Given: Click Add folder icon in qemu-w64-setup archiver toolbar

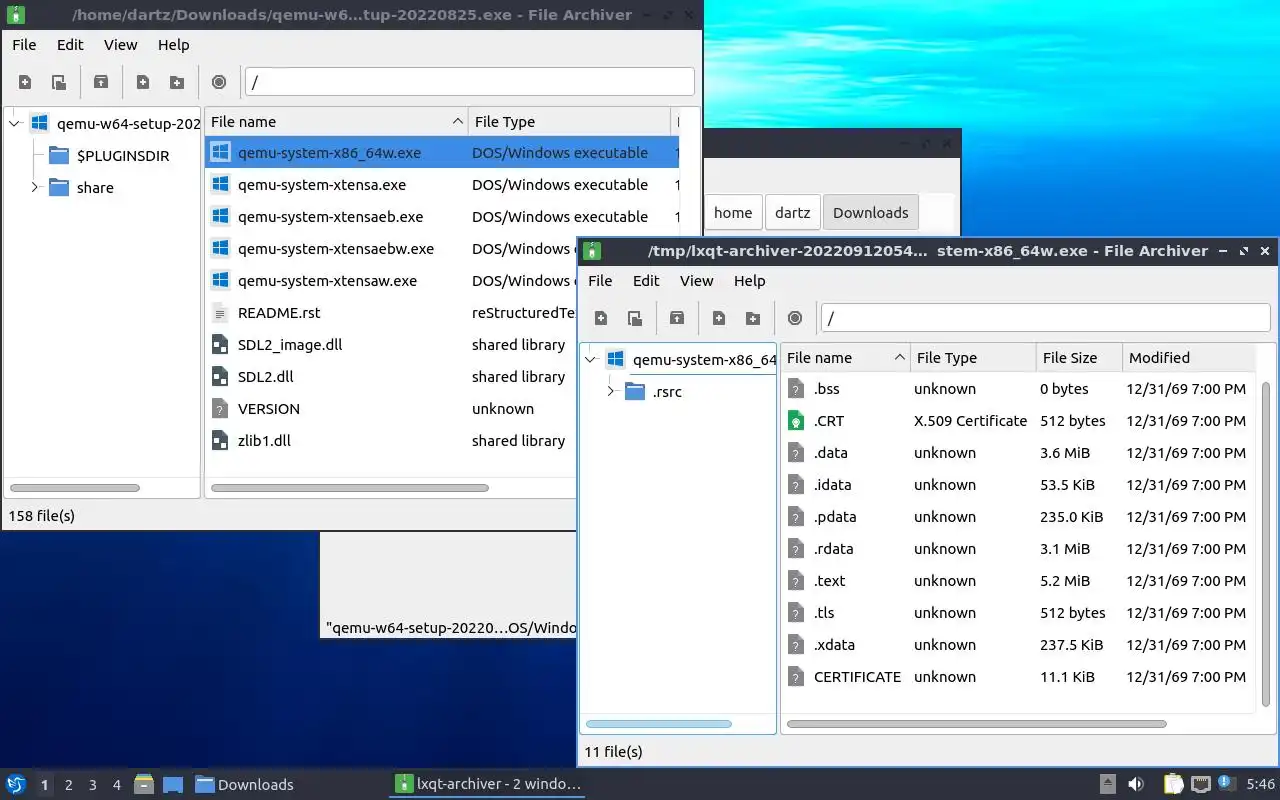Looking at the screenshot, I should point(177,82).
